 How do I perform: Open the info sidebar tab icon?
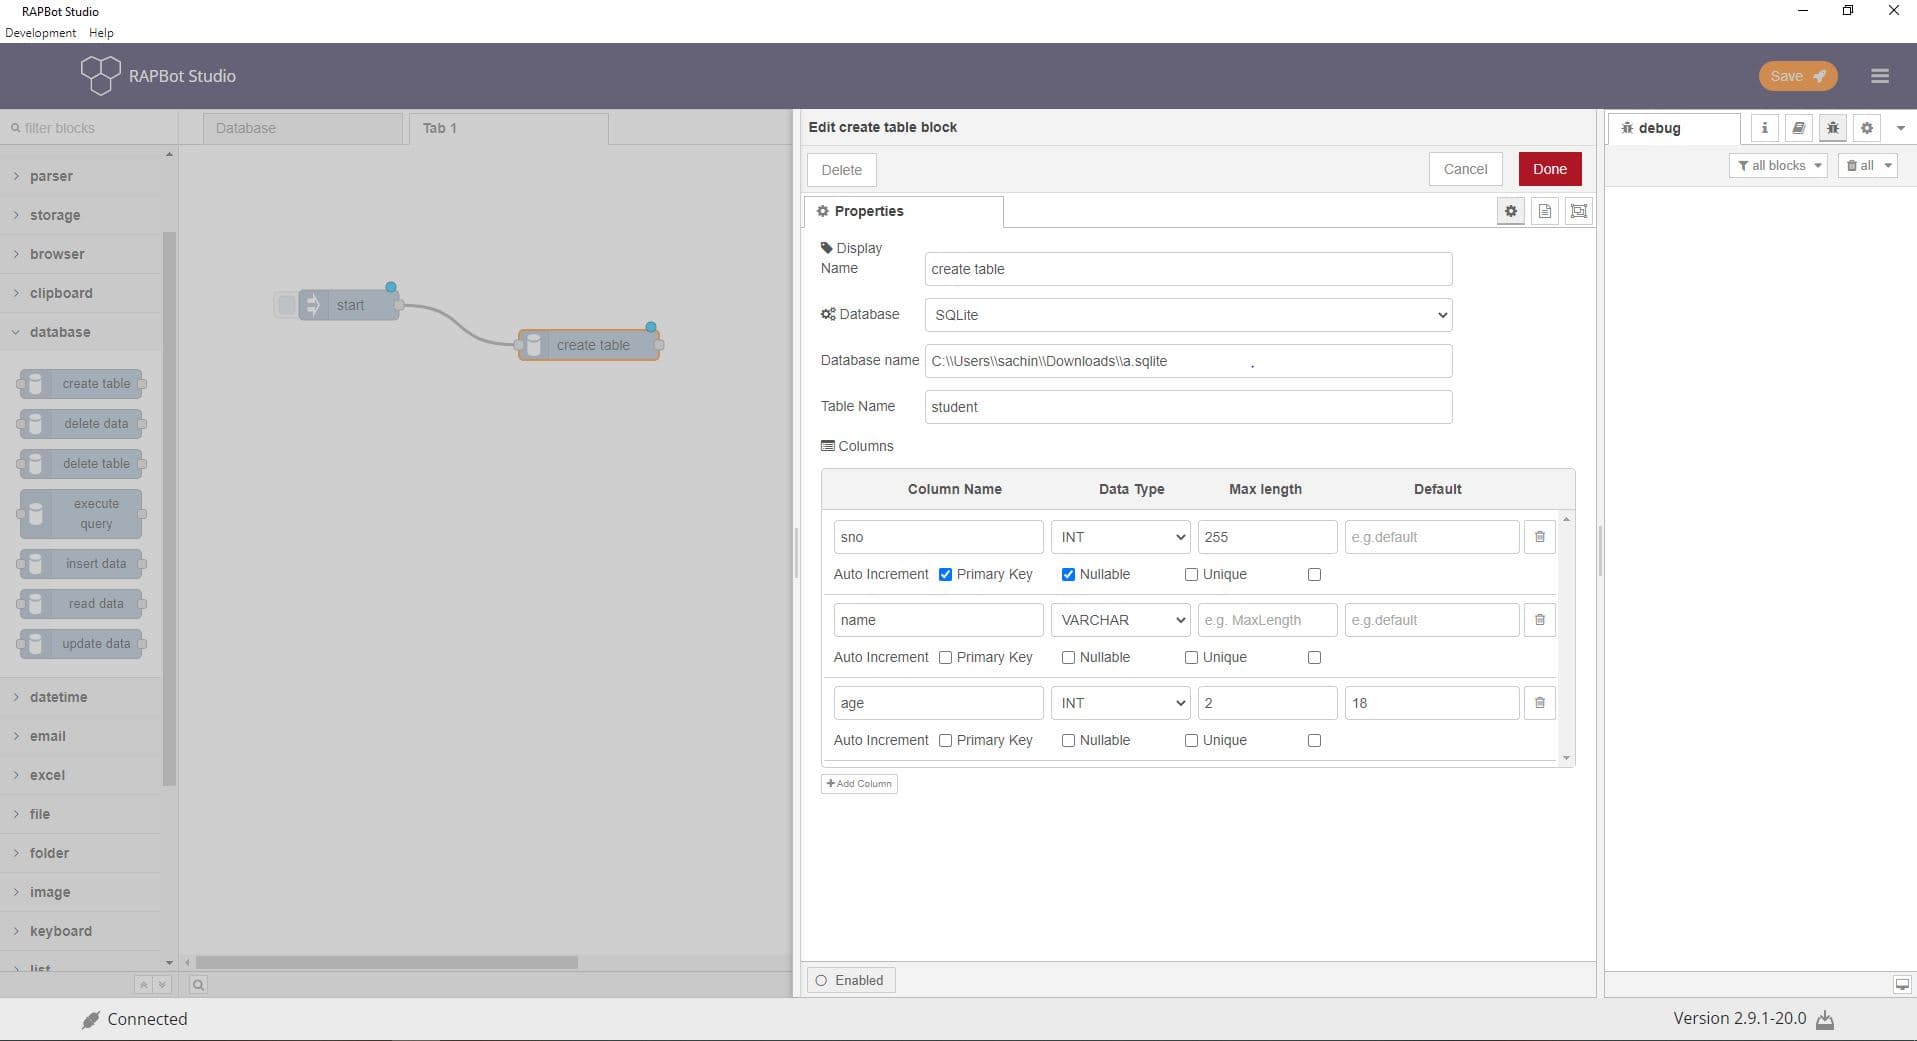point(1765,128)
